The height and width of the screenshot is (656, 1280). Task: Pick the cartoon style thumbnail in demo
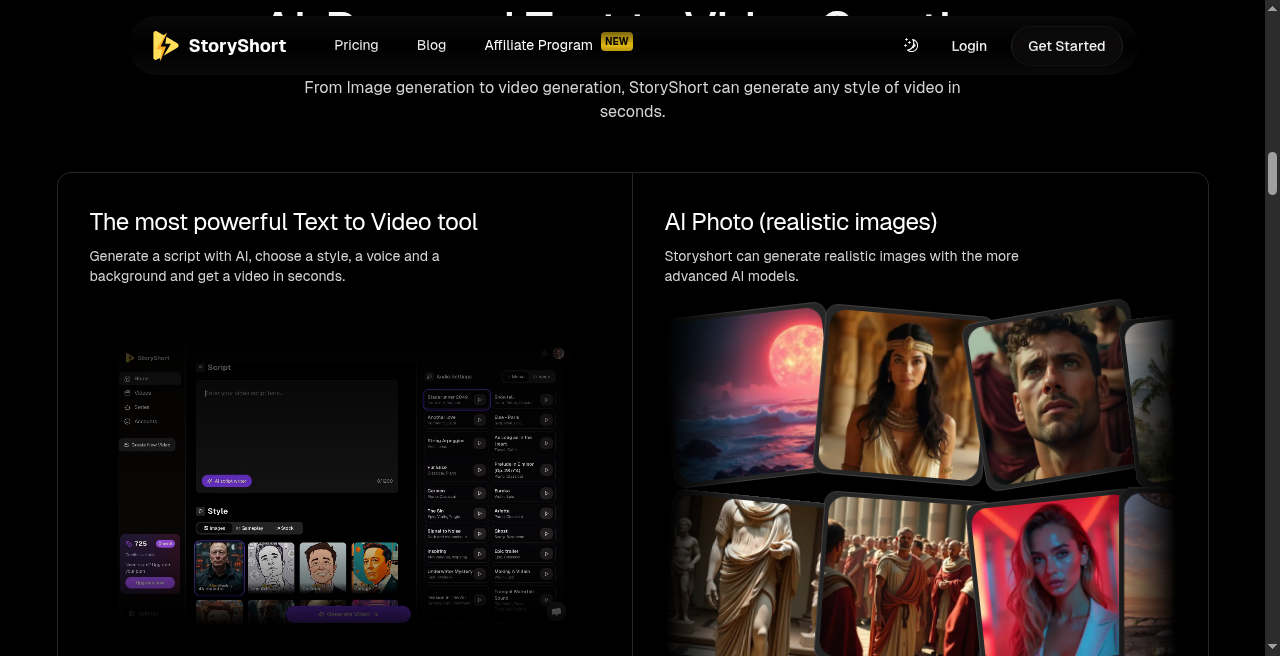[323, 567]
